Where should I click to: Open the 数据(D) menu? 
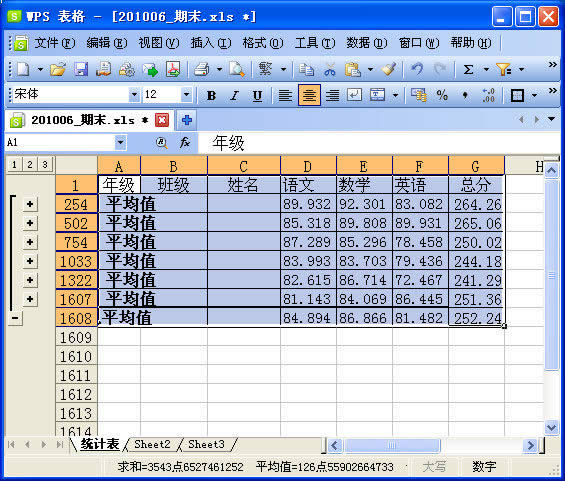point(366,43)
